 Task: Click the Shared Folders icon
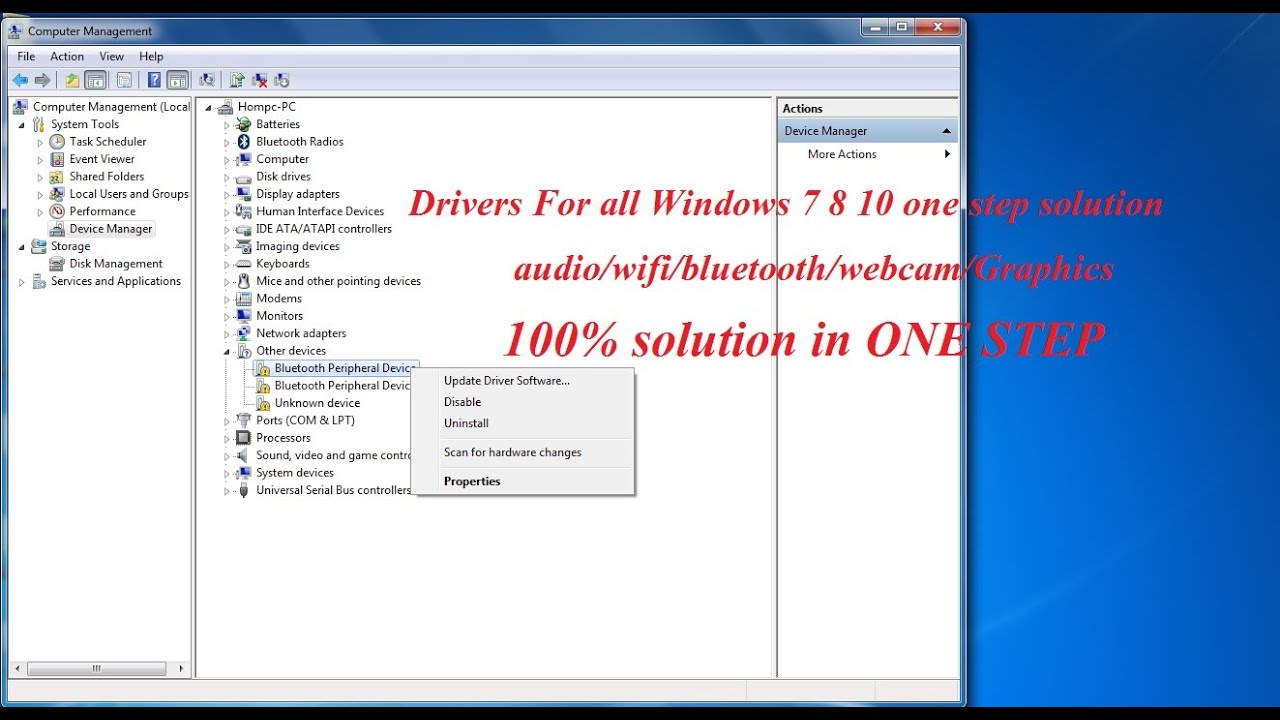click(x=57, y=177)
